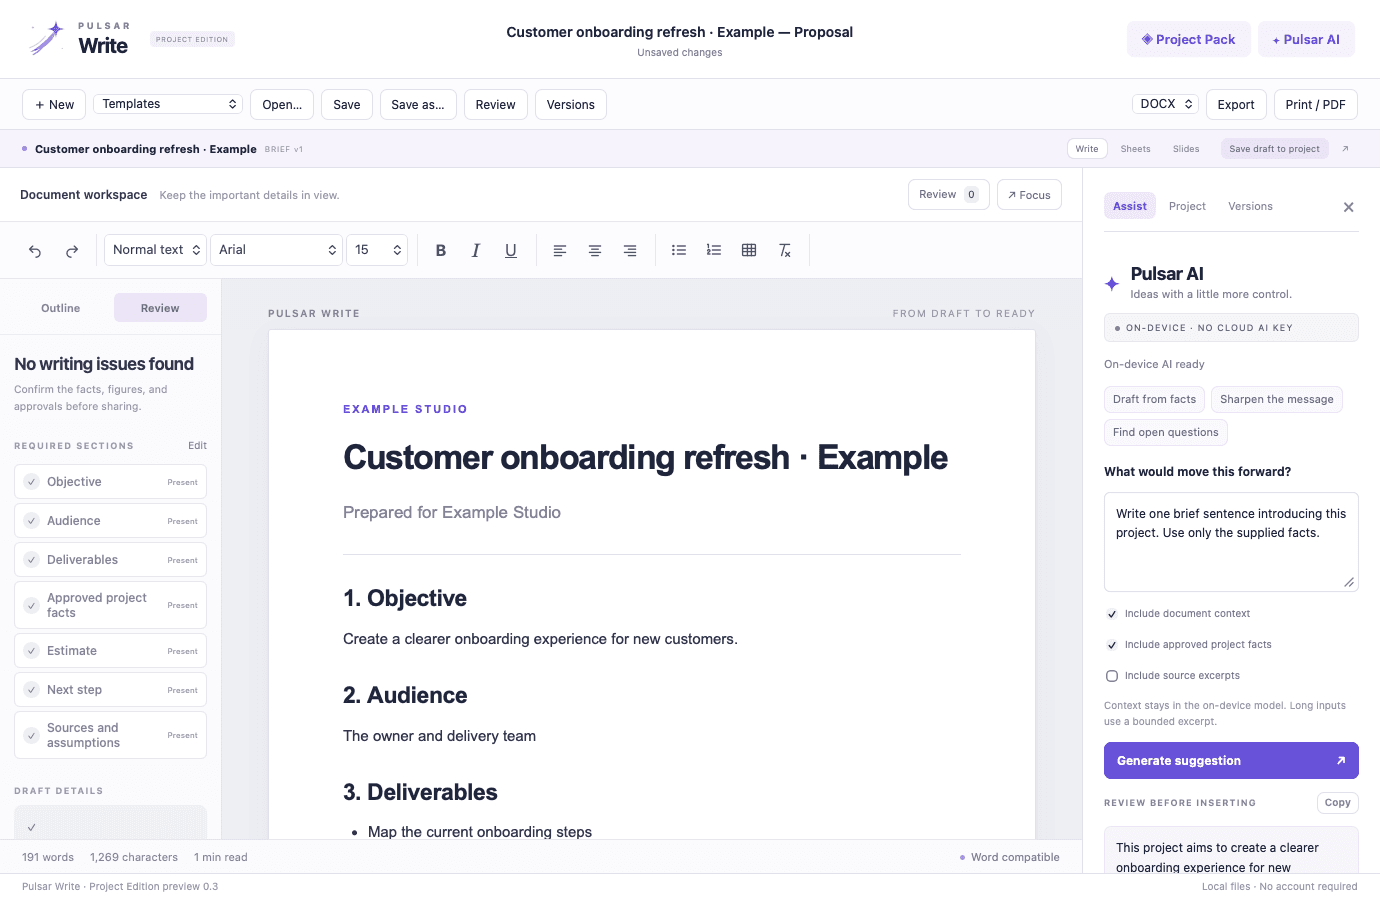Switch to the Outline tab
1380x900 pixels.
[x=61, y=308]
